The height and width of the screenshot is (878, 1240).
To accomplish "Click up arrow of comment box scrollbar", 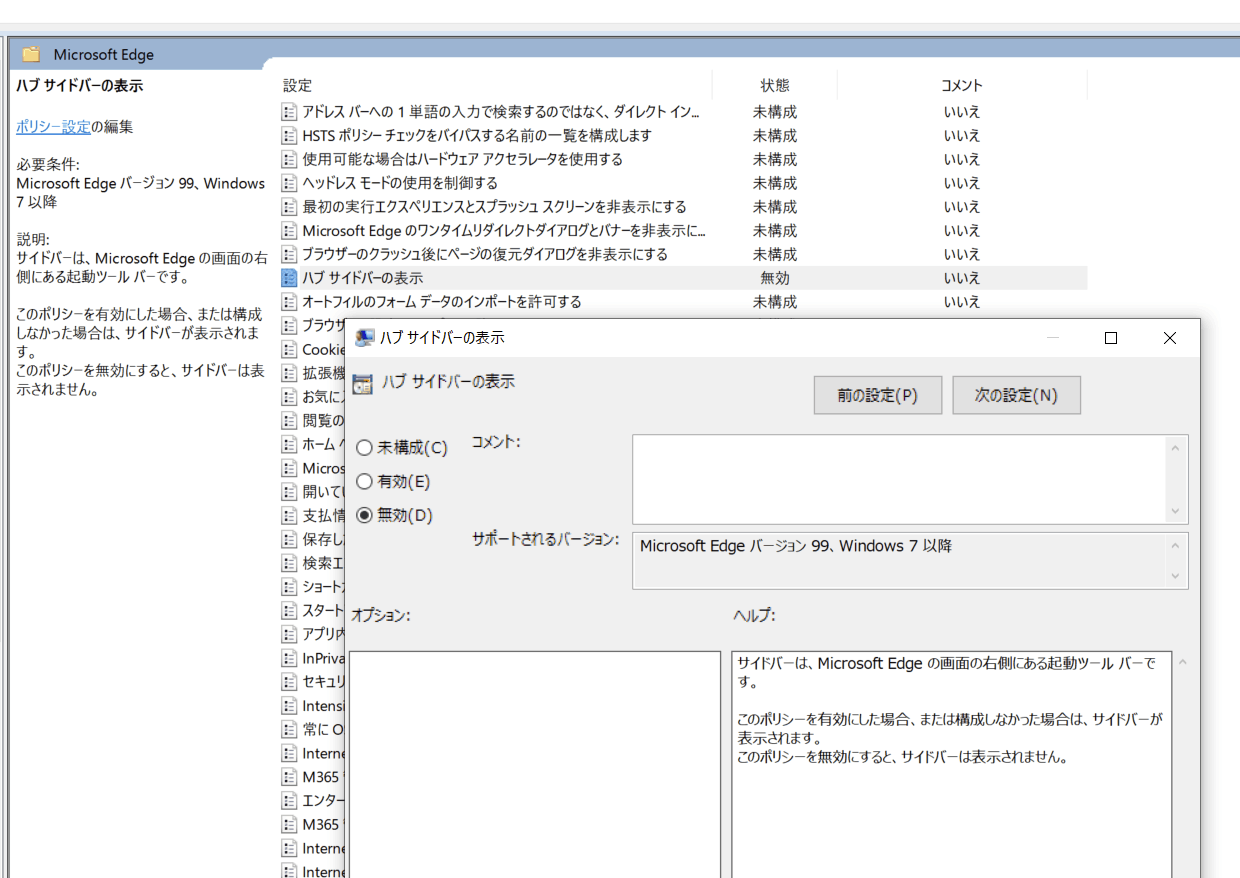I will pos(1175,448).
